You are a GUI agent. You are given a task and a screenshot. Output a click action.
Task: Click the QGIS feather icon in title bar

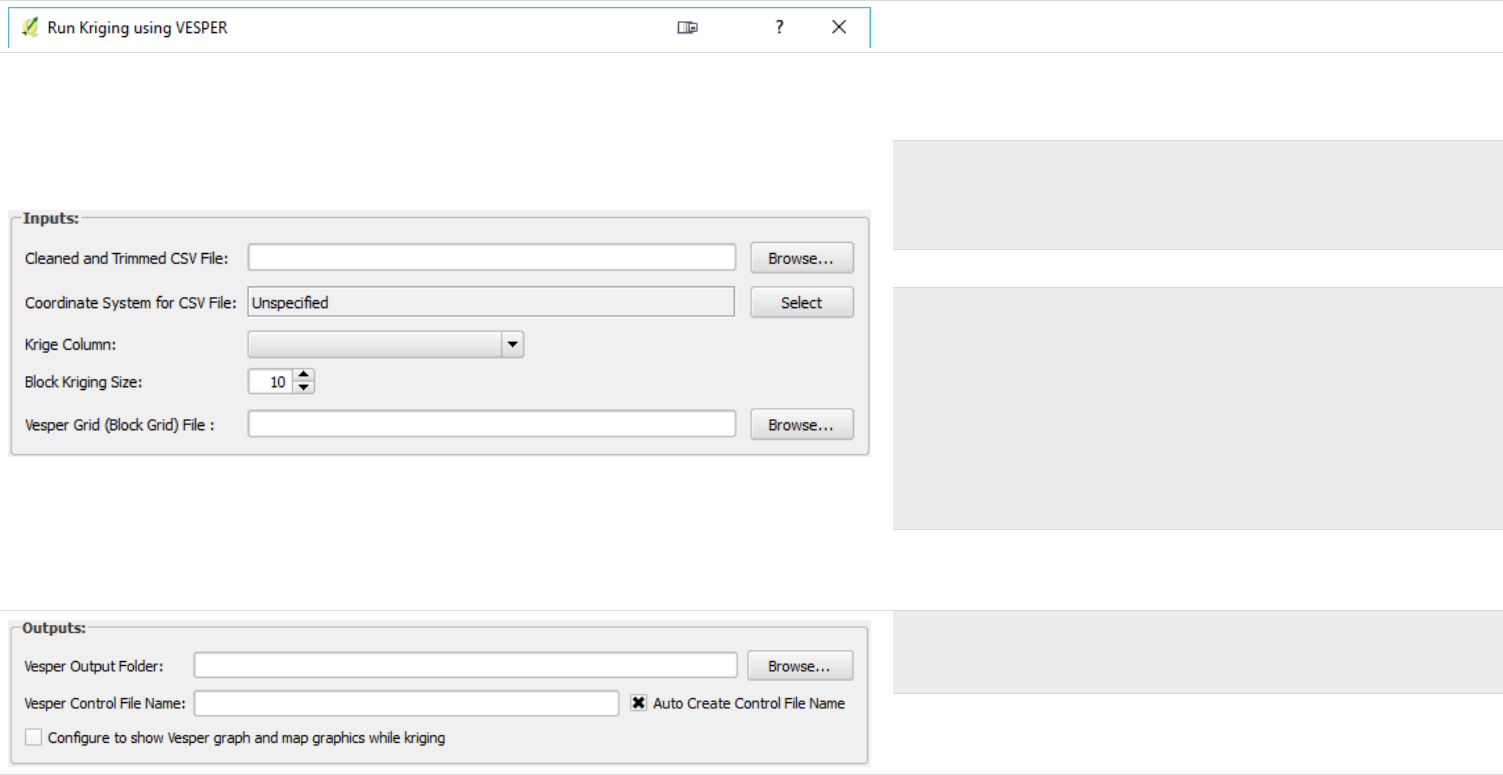[x=29, y=28]
